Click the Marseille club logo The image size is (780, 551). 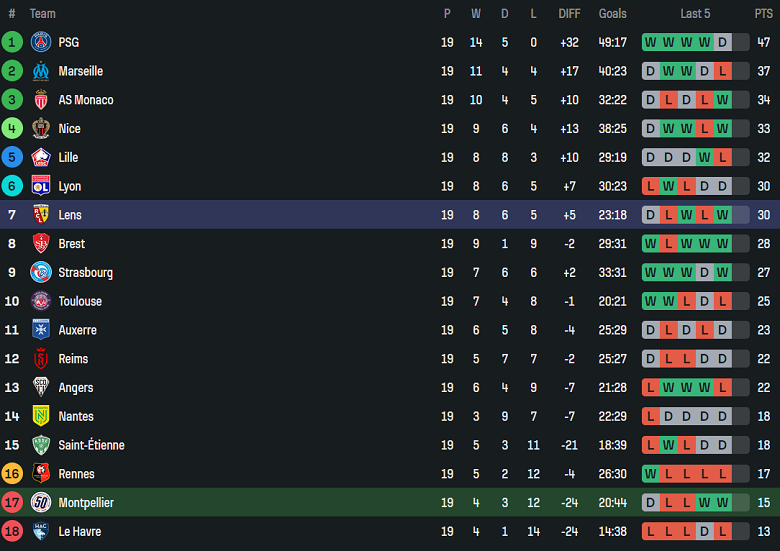[x=41, y=71]
